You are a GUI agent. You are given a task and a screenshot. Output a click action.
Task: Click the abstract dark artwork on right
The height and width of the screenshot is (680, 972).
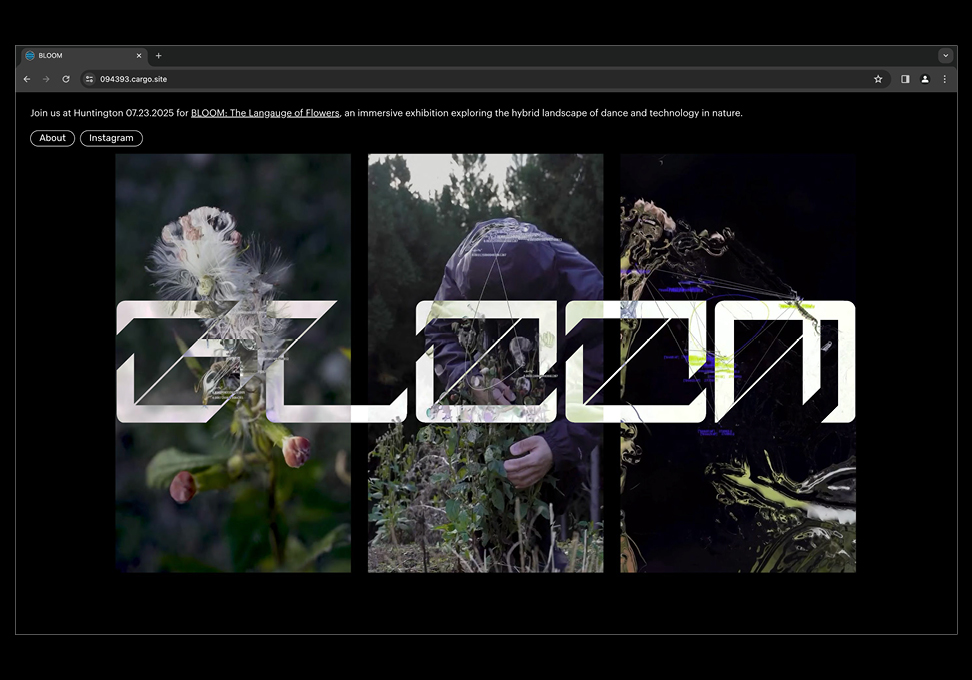pyautogui.click(x=738, y=500)
